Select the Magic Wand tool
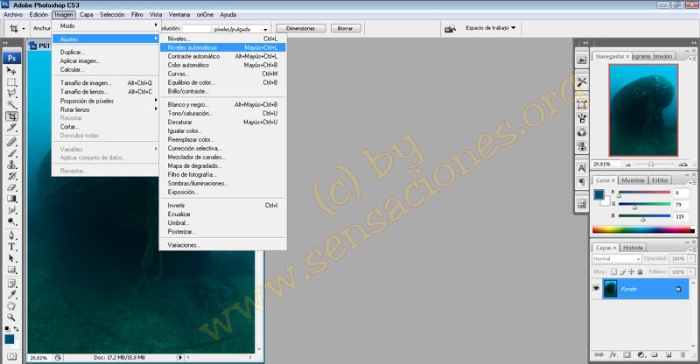 12,105
